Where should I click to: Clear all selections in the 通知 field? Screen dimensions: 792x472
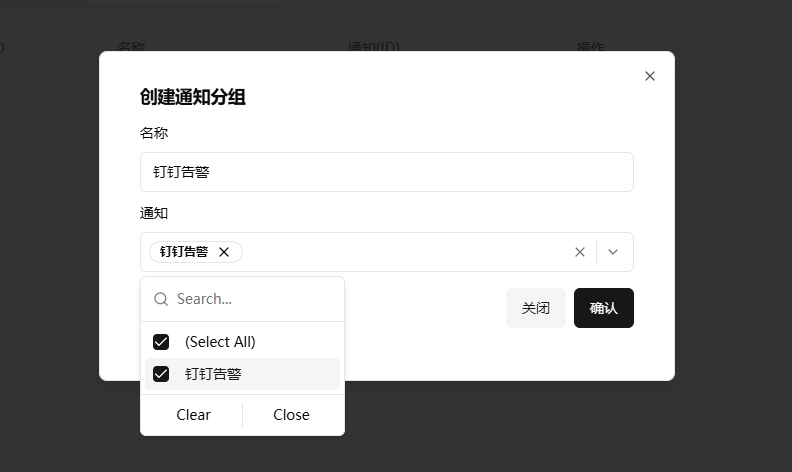[579, 252]
